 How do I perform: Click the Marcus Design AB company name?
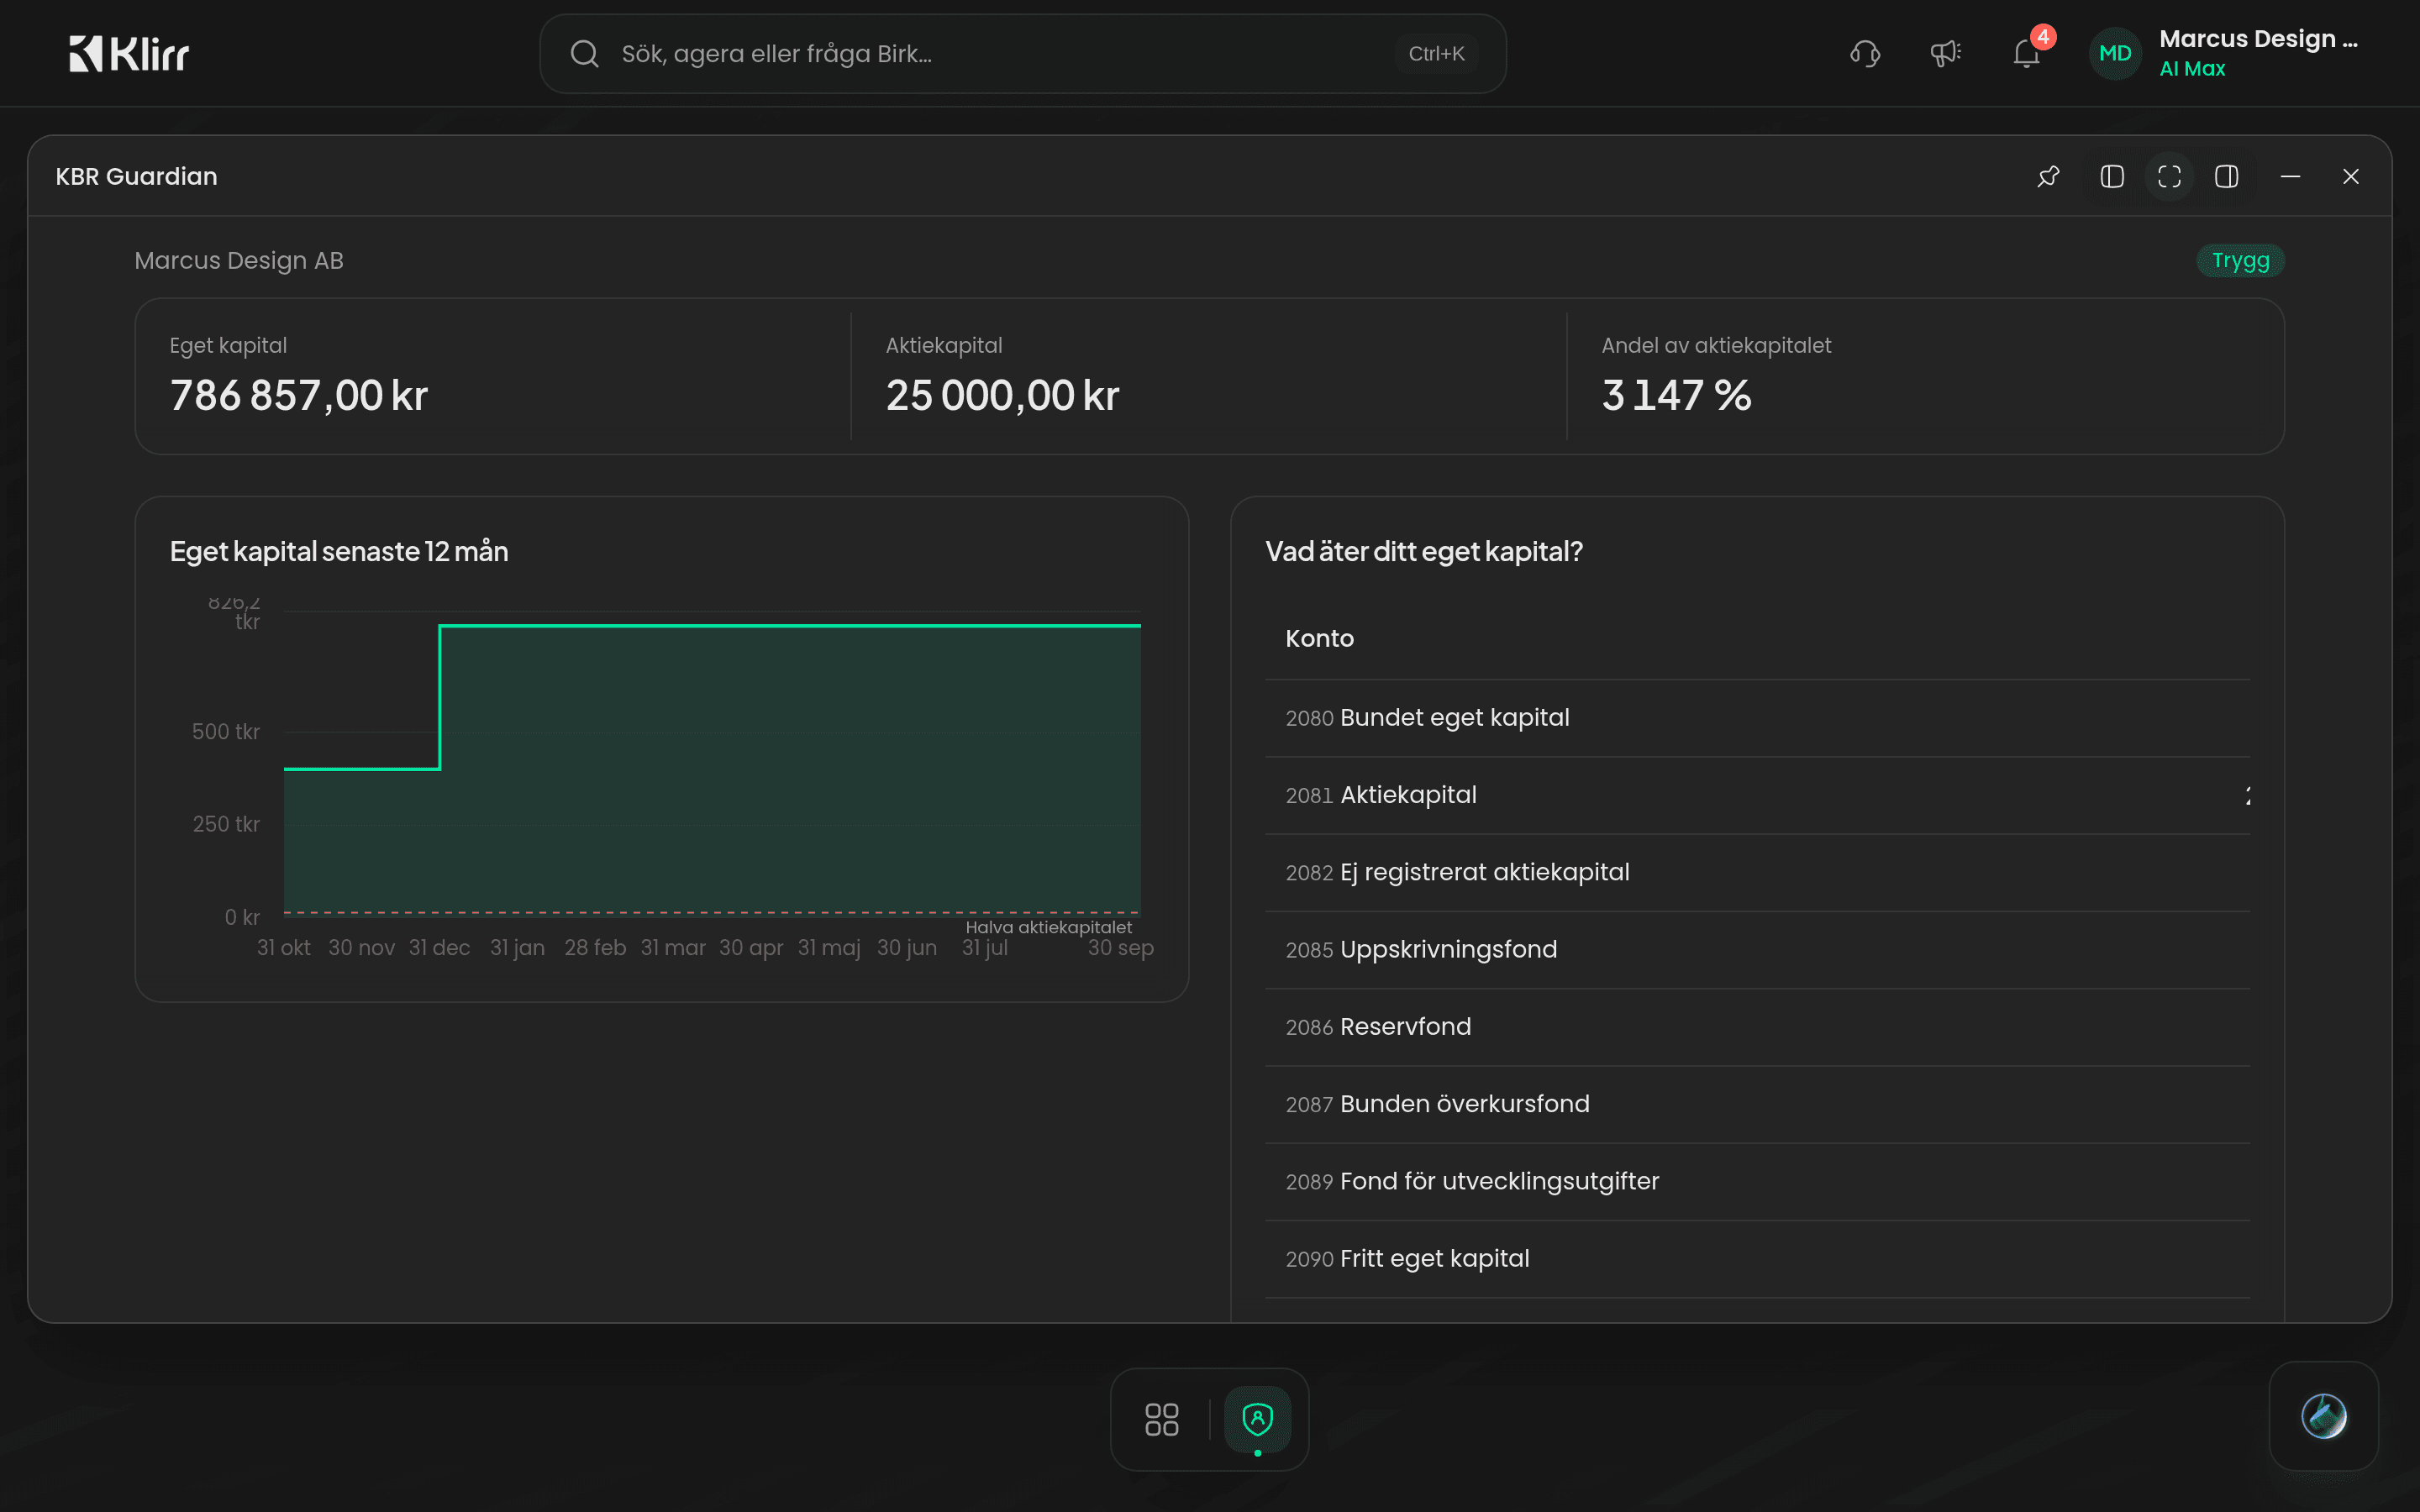239,260
